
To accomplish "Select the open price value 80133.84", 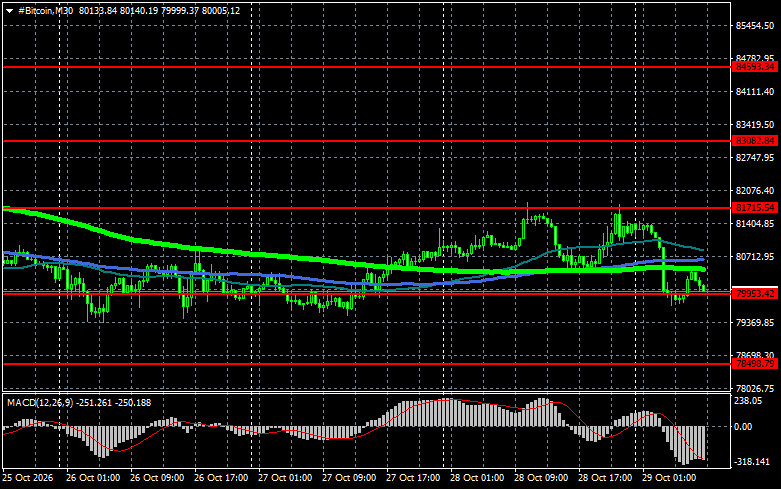I will 97,10.
